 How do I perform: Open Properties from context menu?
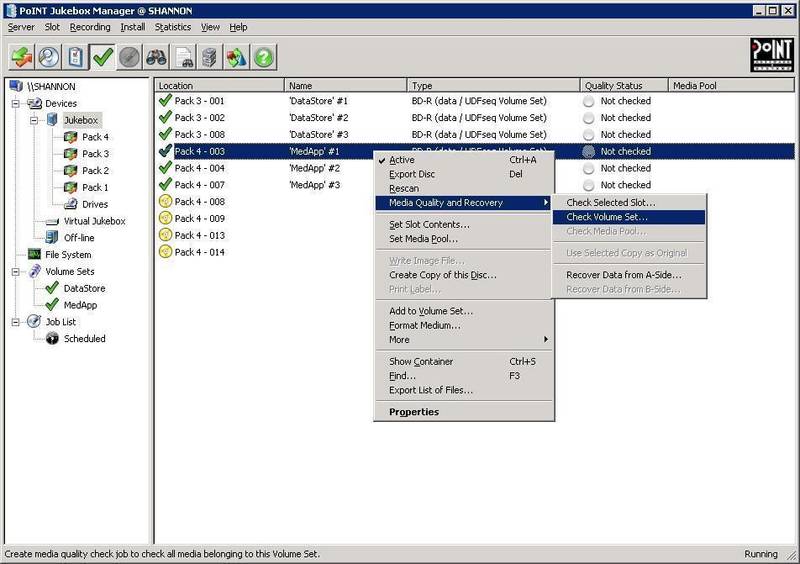pos(463,412)
